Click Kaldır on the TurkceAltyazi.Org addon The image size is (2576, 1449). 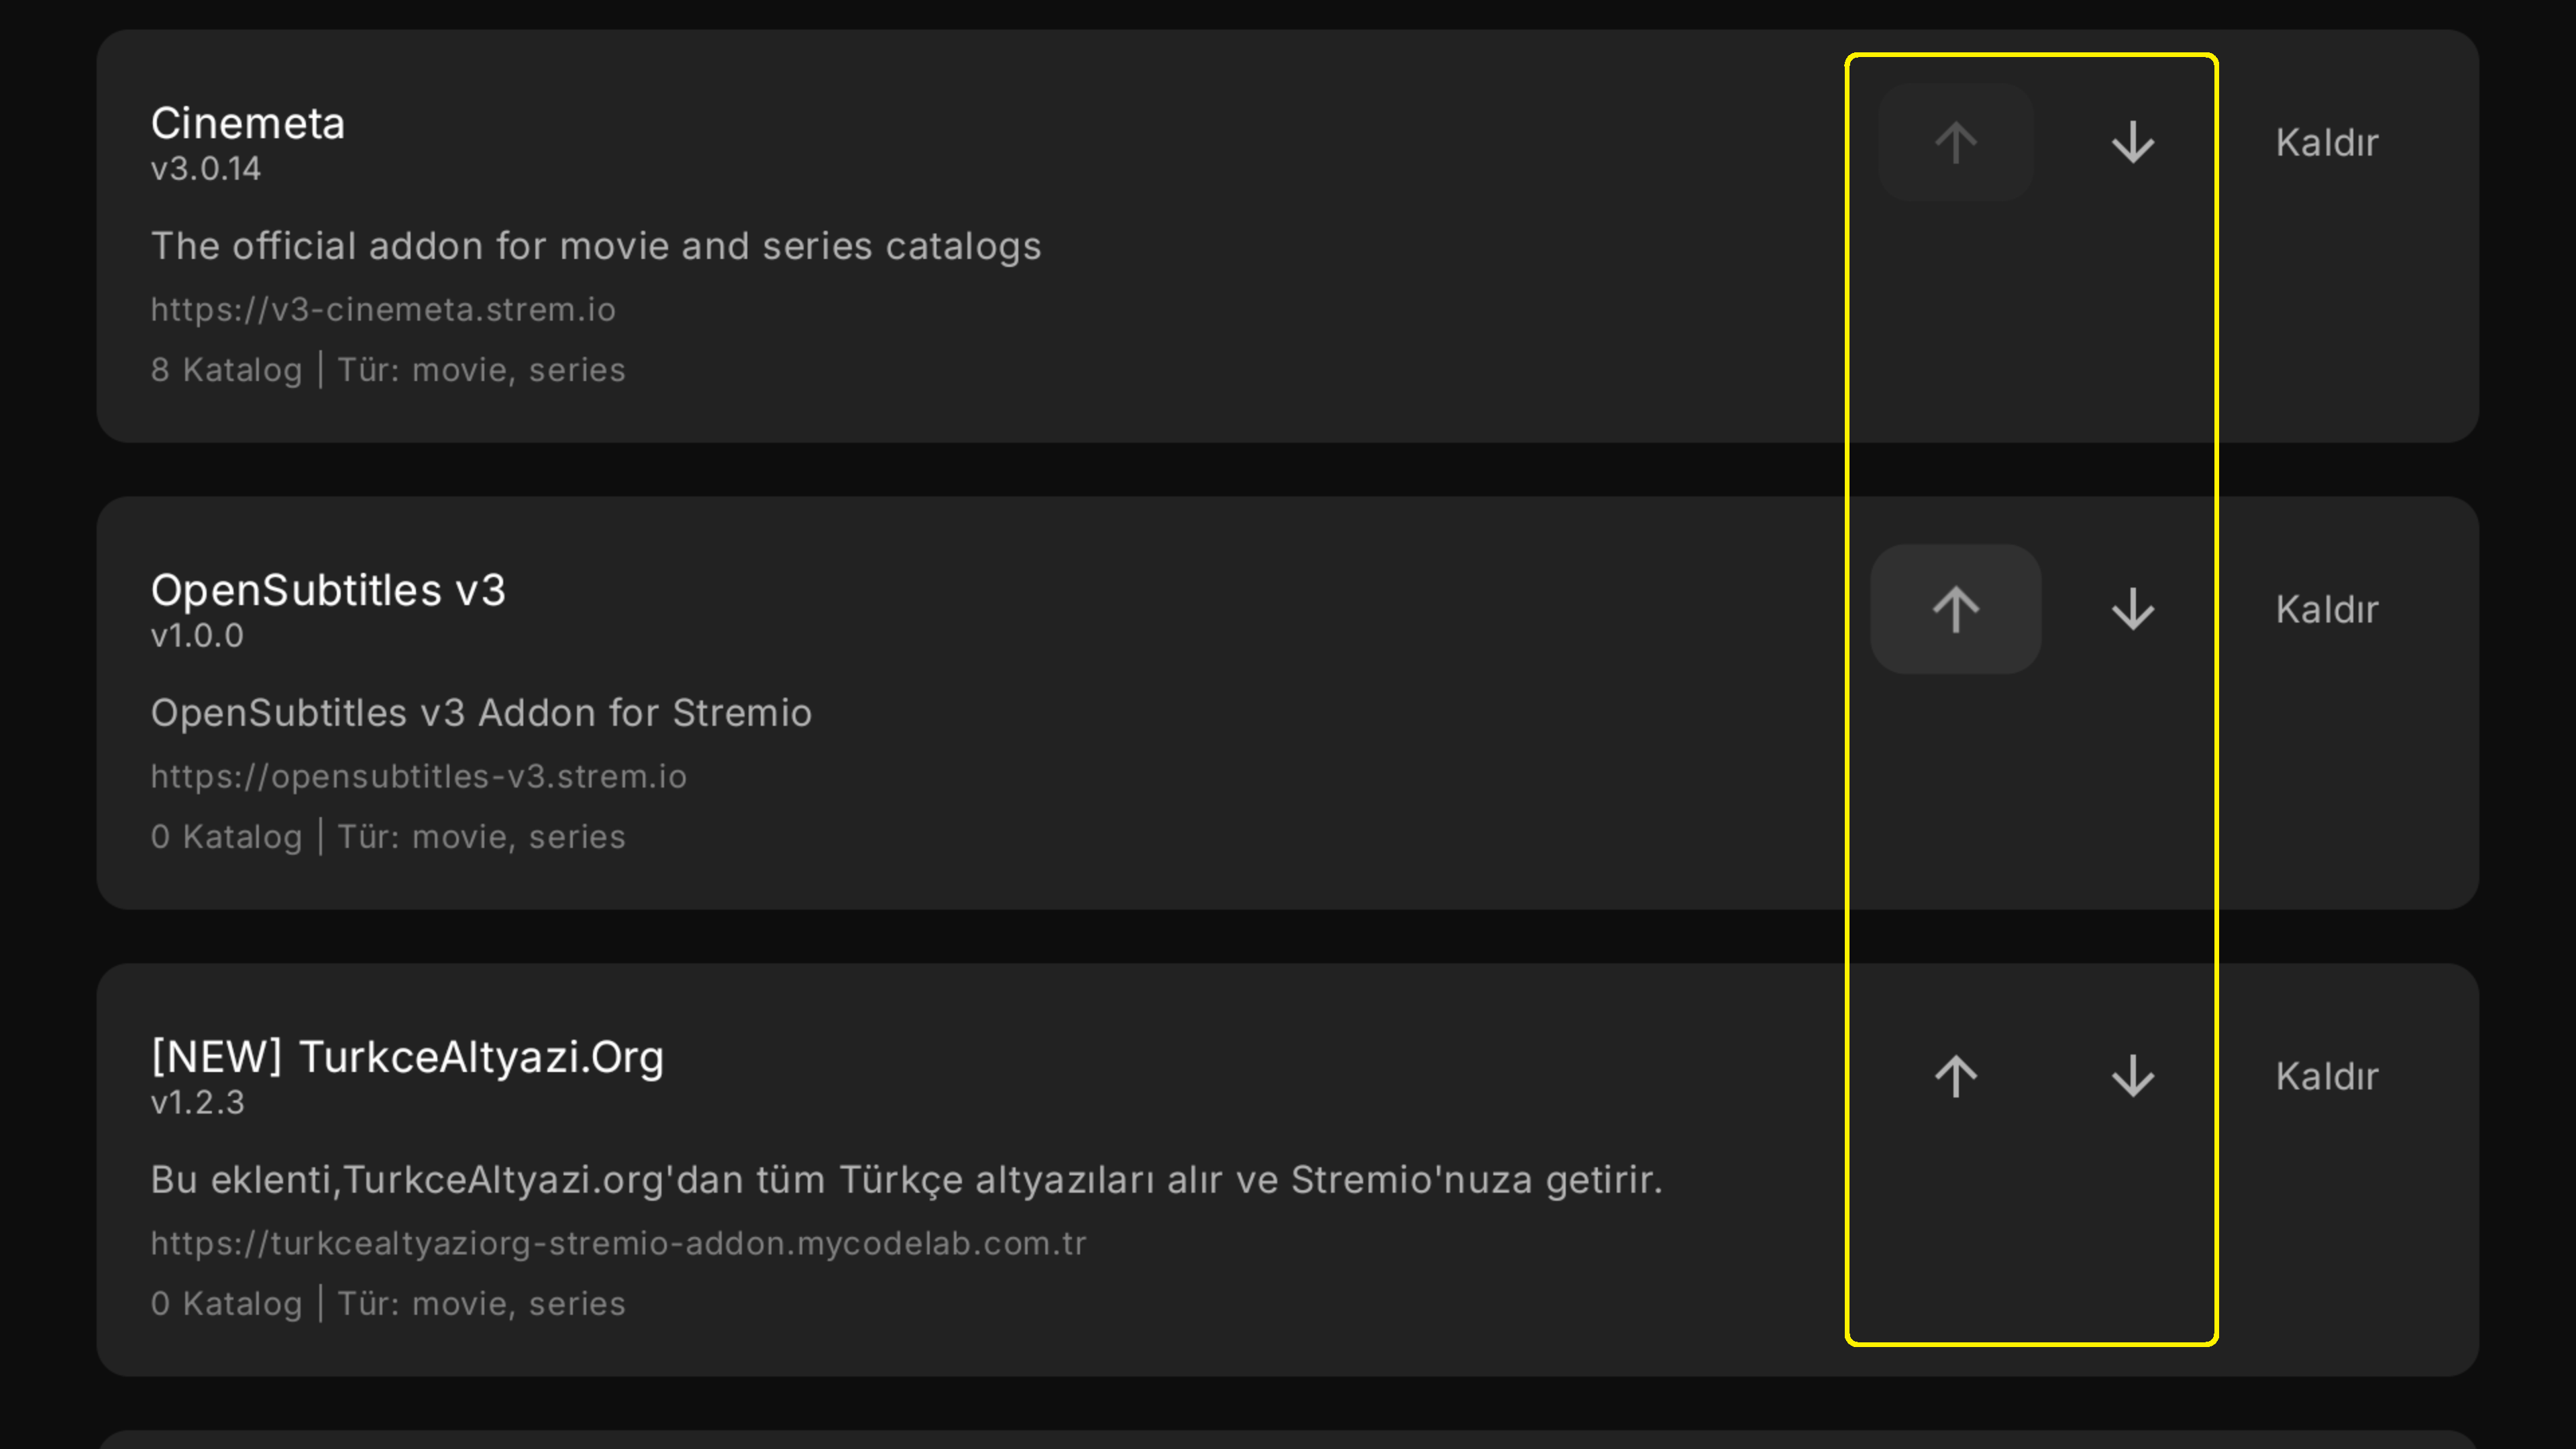click(2326, 1076)
